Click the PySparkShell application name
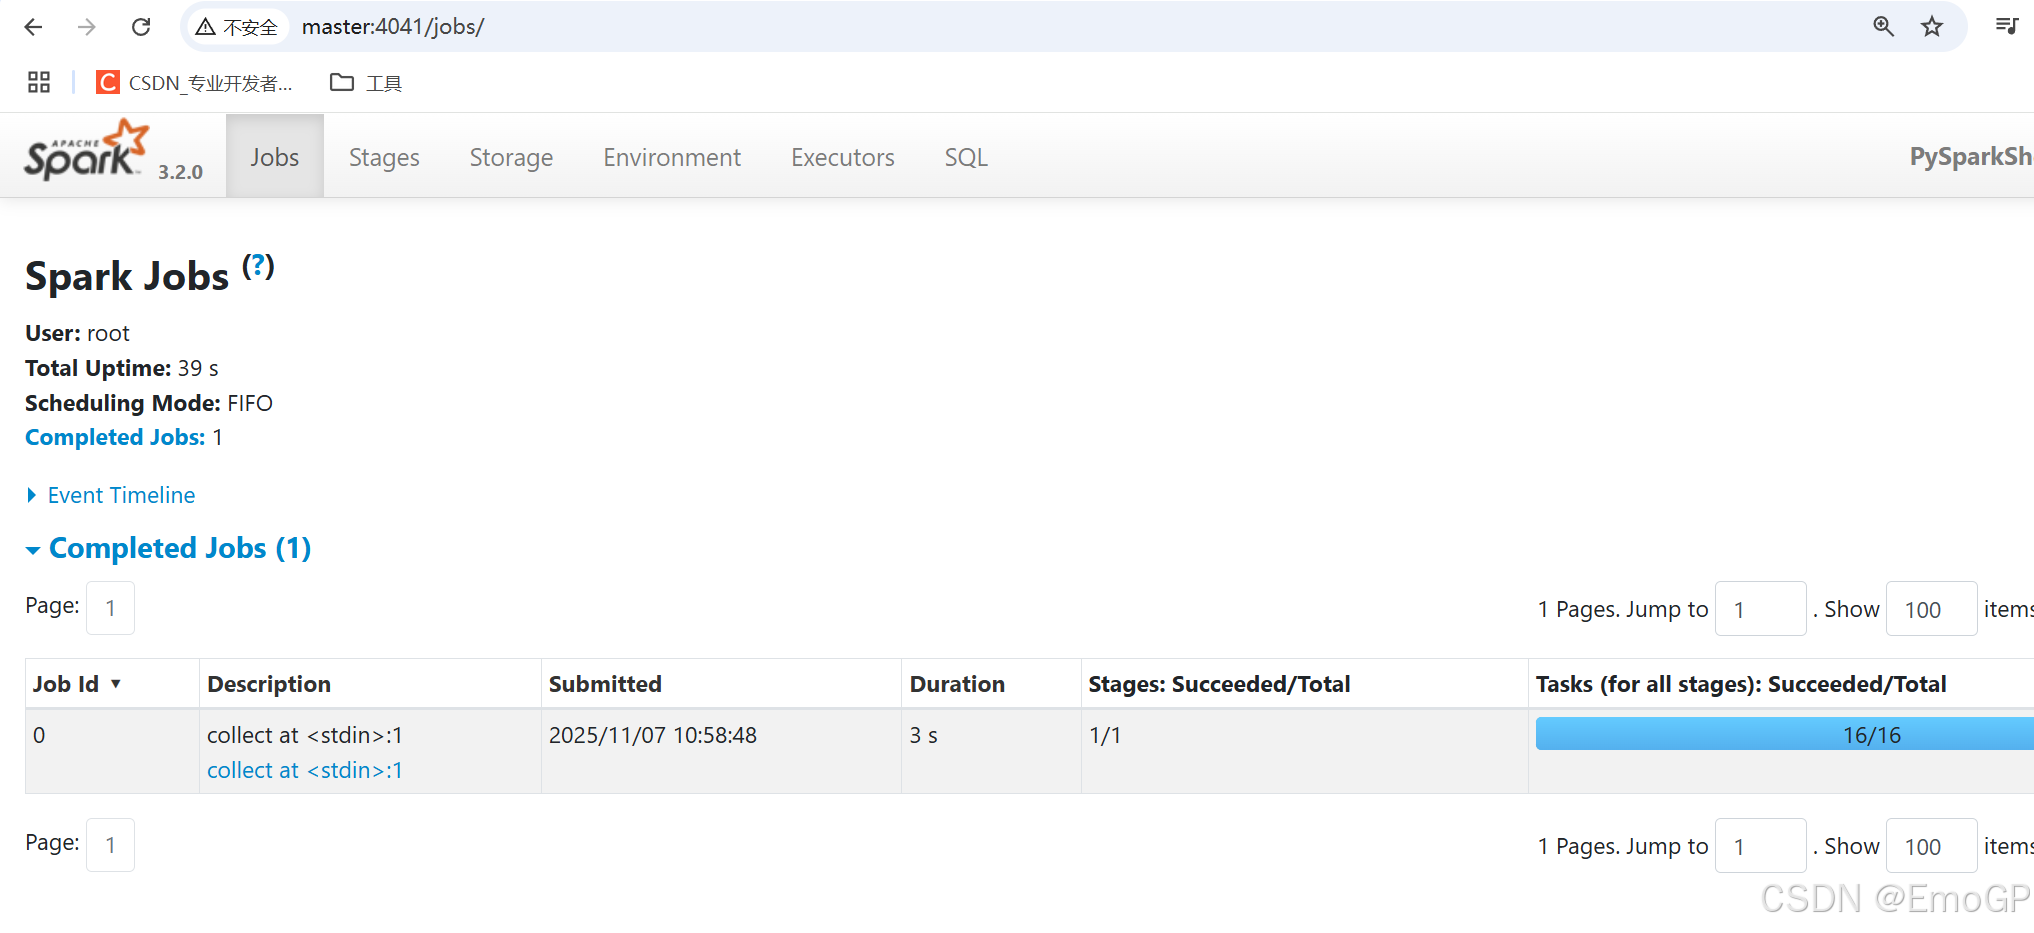Viewport: 2034px width, 933px height. (x=1971, y=157)
